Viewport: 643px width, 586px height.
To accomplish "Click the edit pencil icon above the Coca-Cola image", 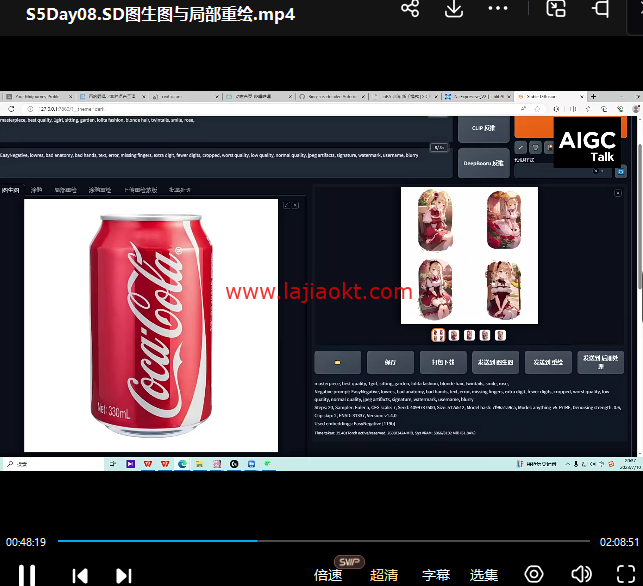I will click(x=286, y=205).
